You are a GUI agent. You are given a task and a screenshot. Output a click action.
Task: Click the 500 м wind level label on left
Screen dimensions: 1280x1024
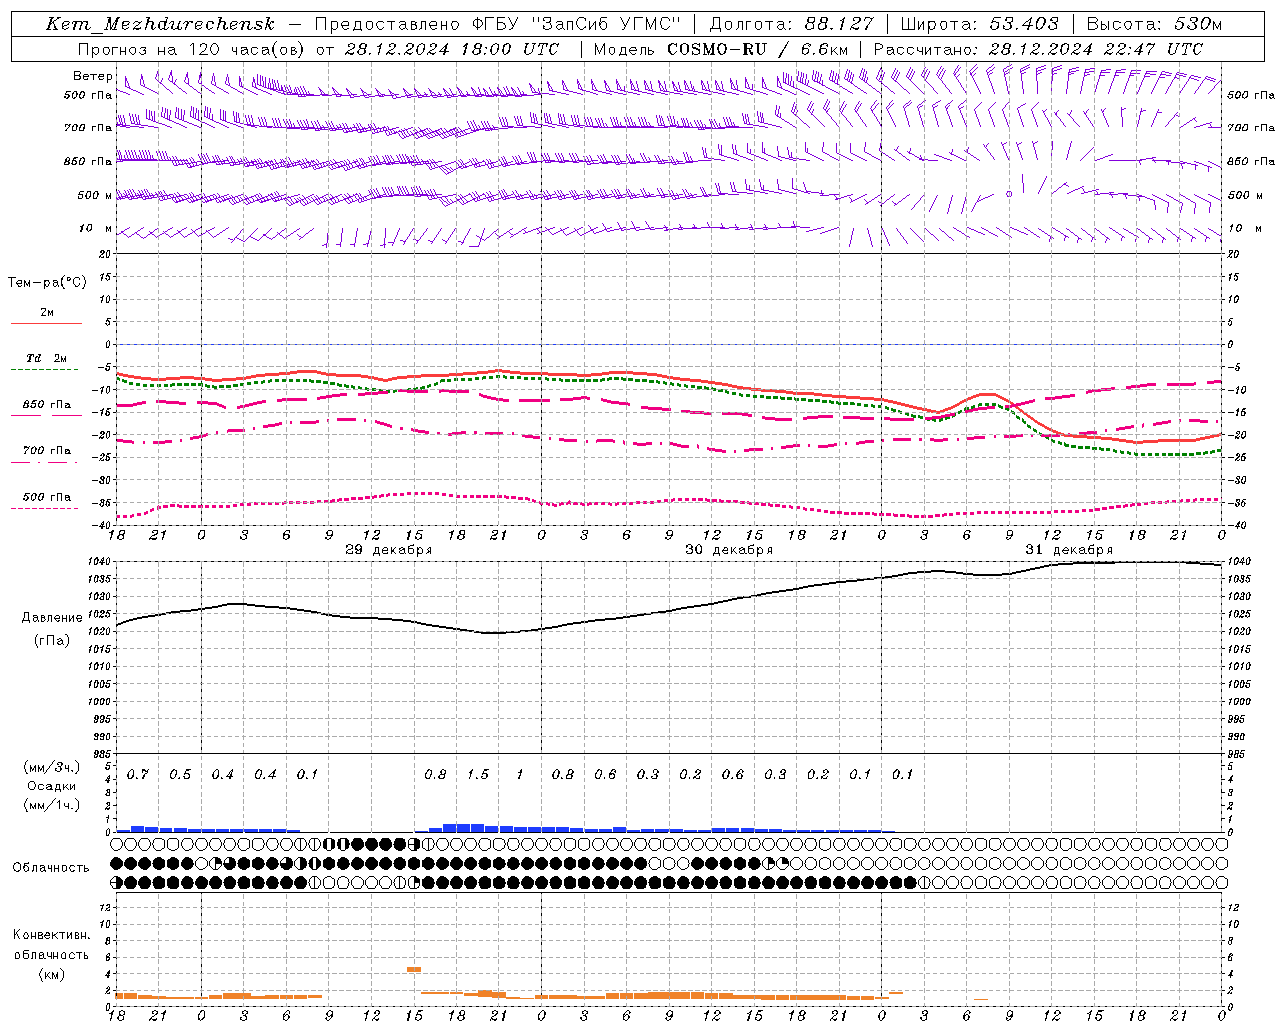pos(95,196)
